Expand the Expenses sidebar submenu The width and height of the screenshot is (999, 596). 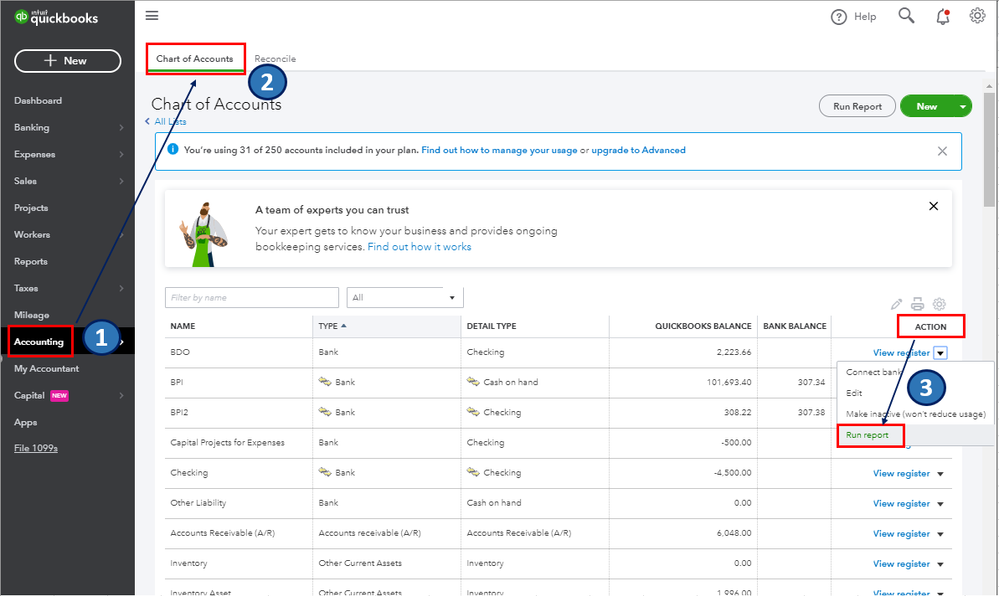[x=121, y=154]
